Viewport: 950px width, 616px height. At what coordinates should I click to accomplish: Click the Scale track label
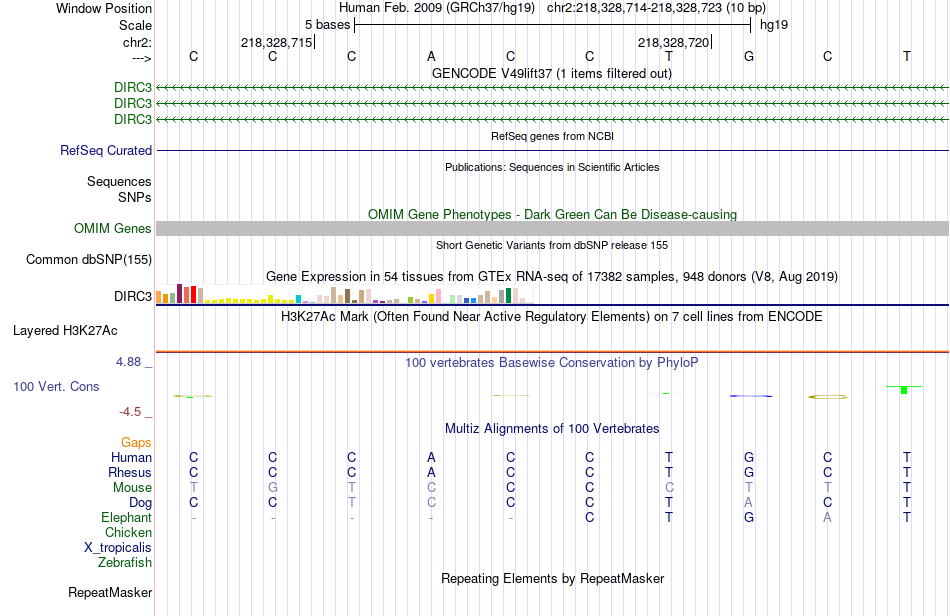(x=135, y=25)
